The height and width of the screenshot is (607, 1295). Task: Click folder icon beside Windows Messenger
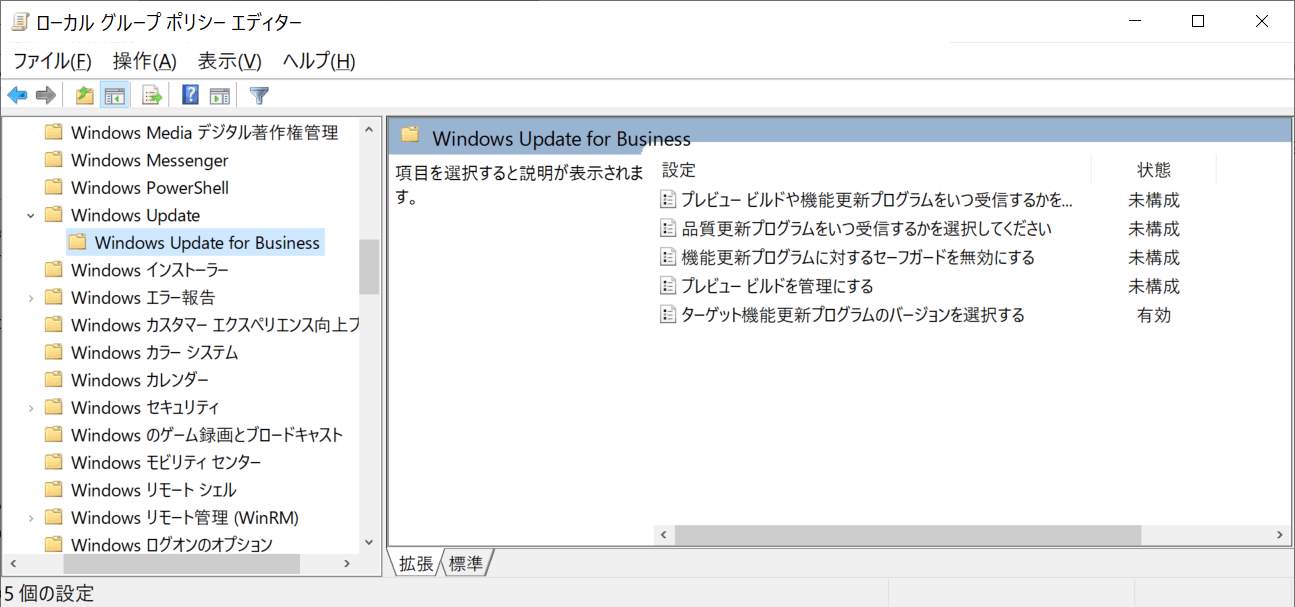tap(54, 160)
